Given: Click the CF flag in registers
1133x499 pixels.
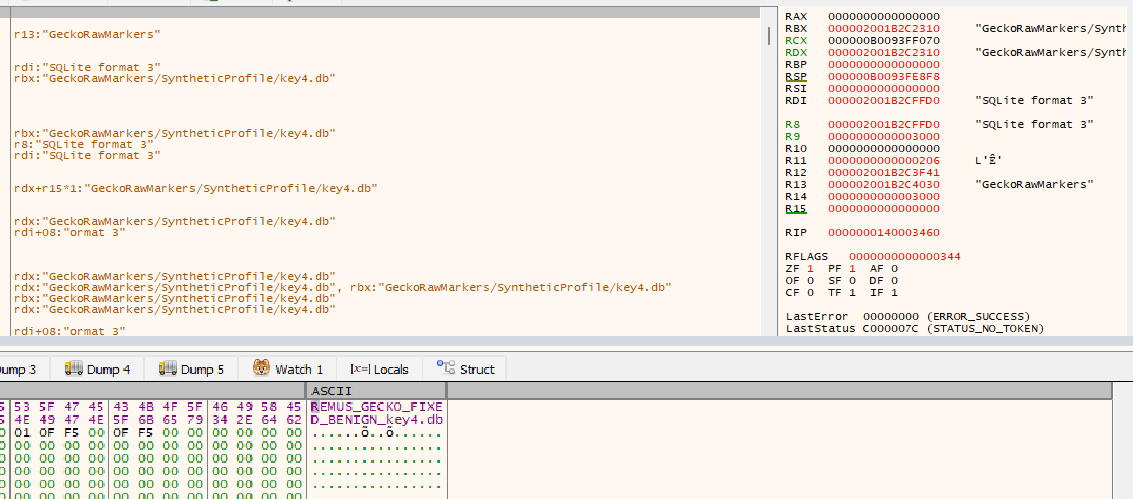Looking at the screenshot, I should click(799, 292).
